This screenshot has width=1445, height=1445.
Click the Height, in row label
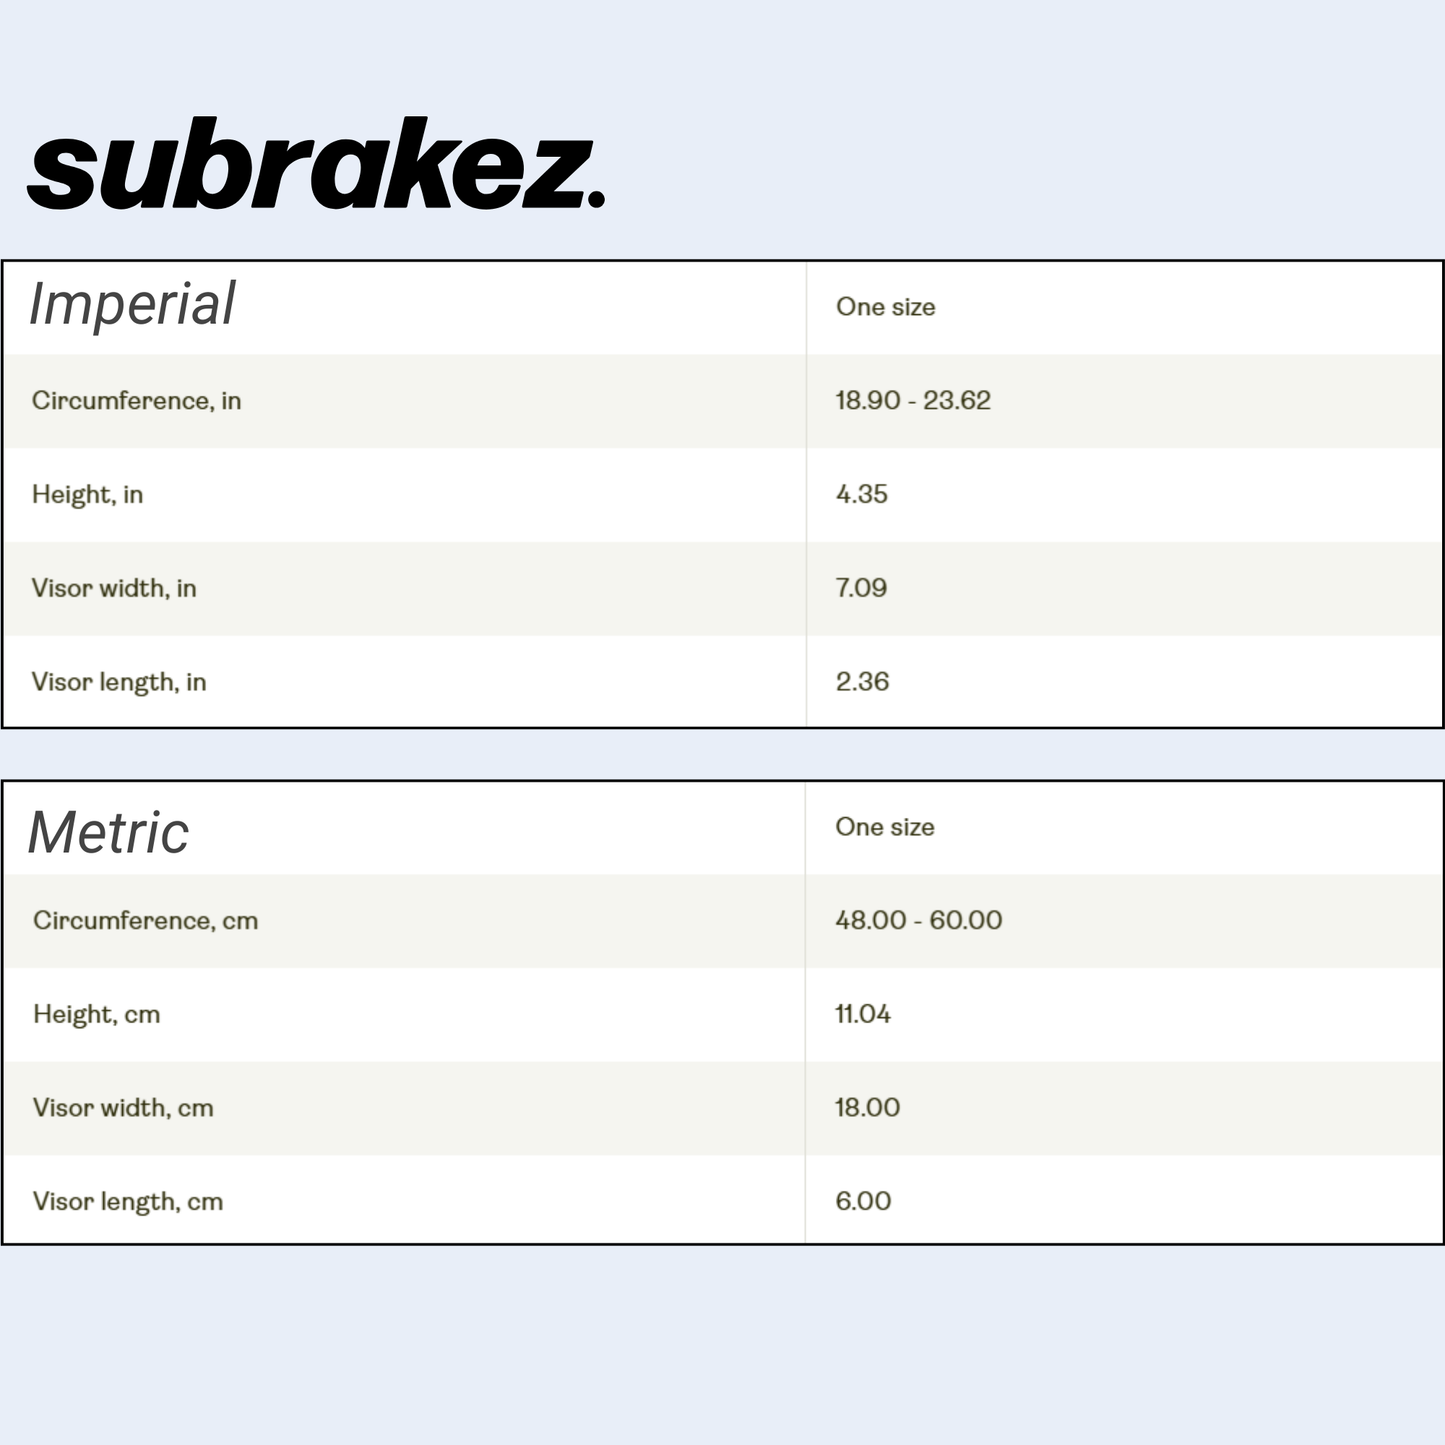point(87,494)
